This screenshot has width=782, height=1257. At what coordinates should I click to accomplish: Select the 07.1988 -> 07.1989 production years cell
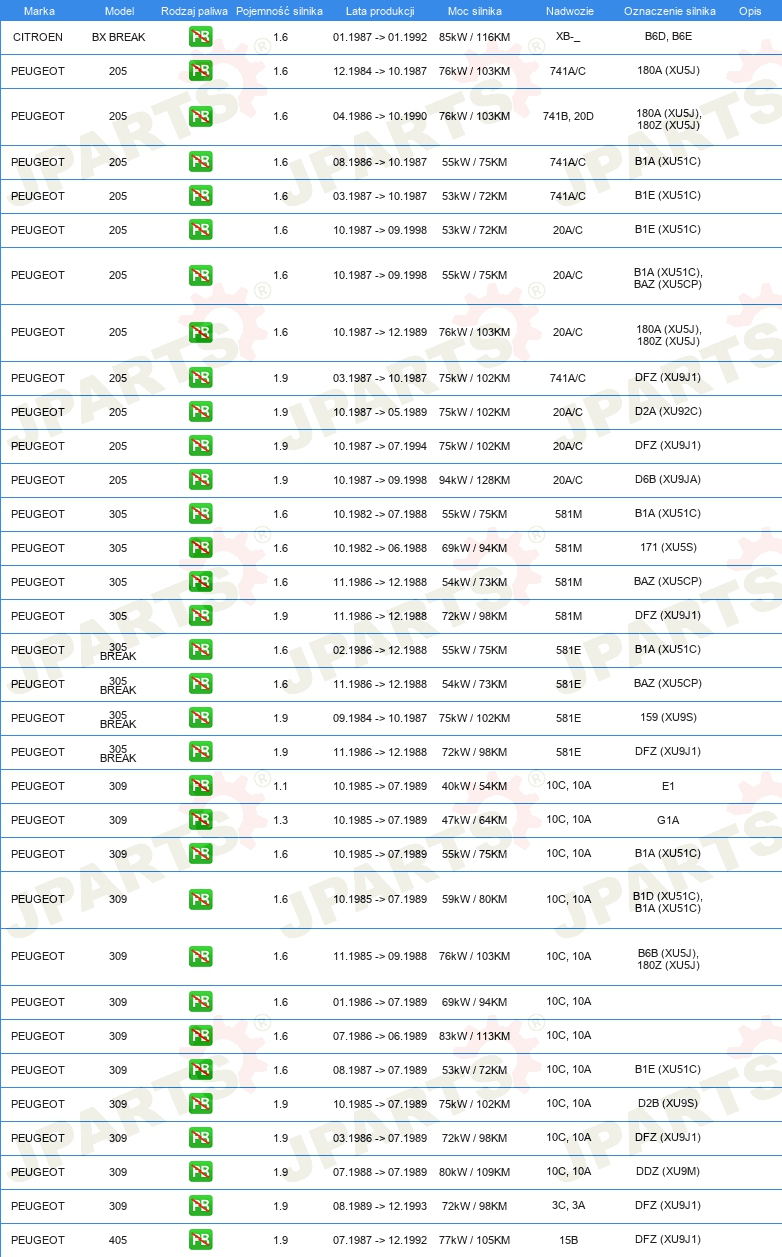380,1172
